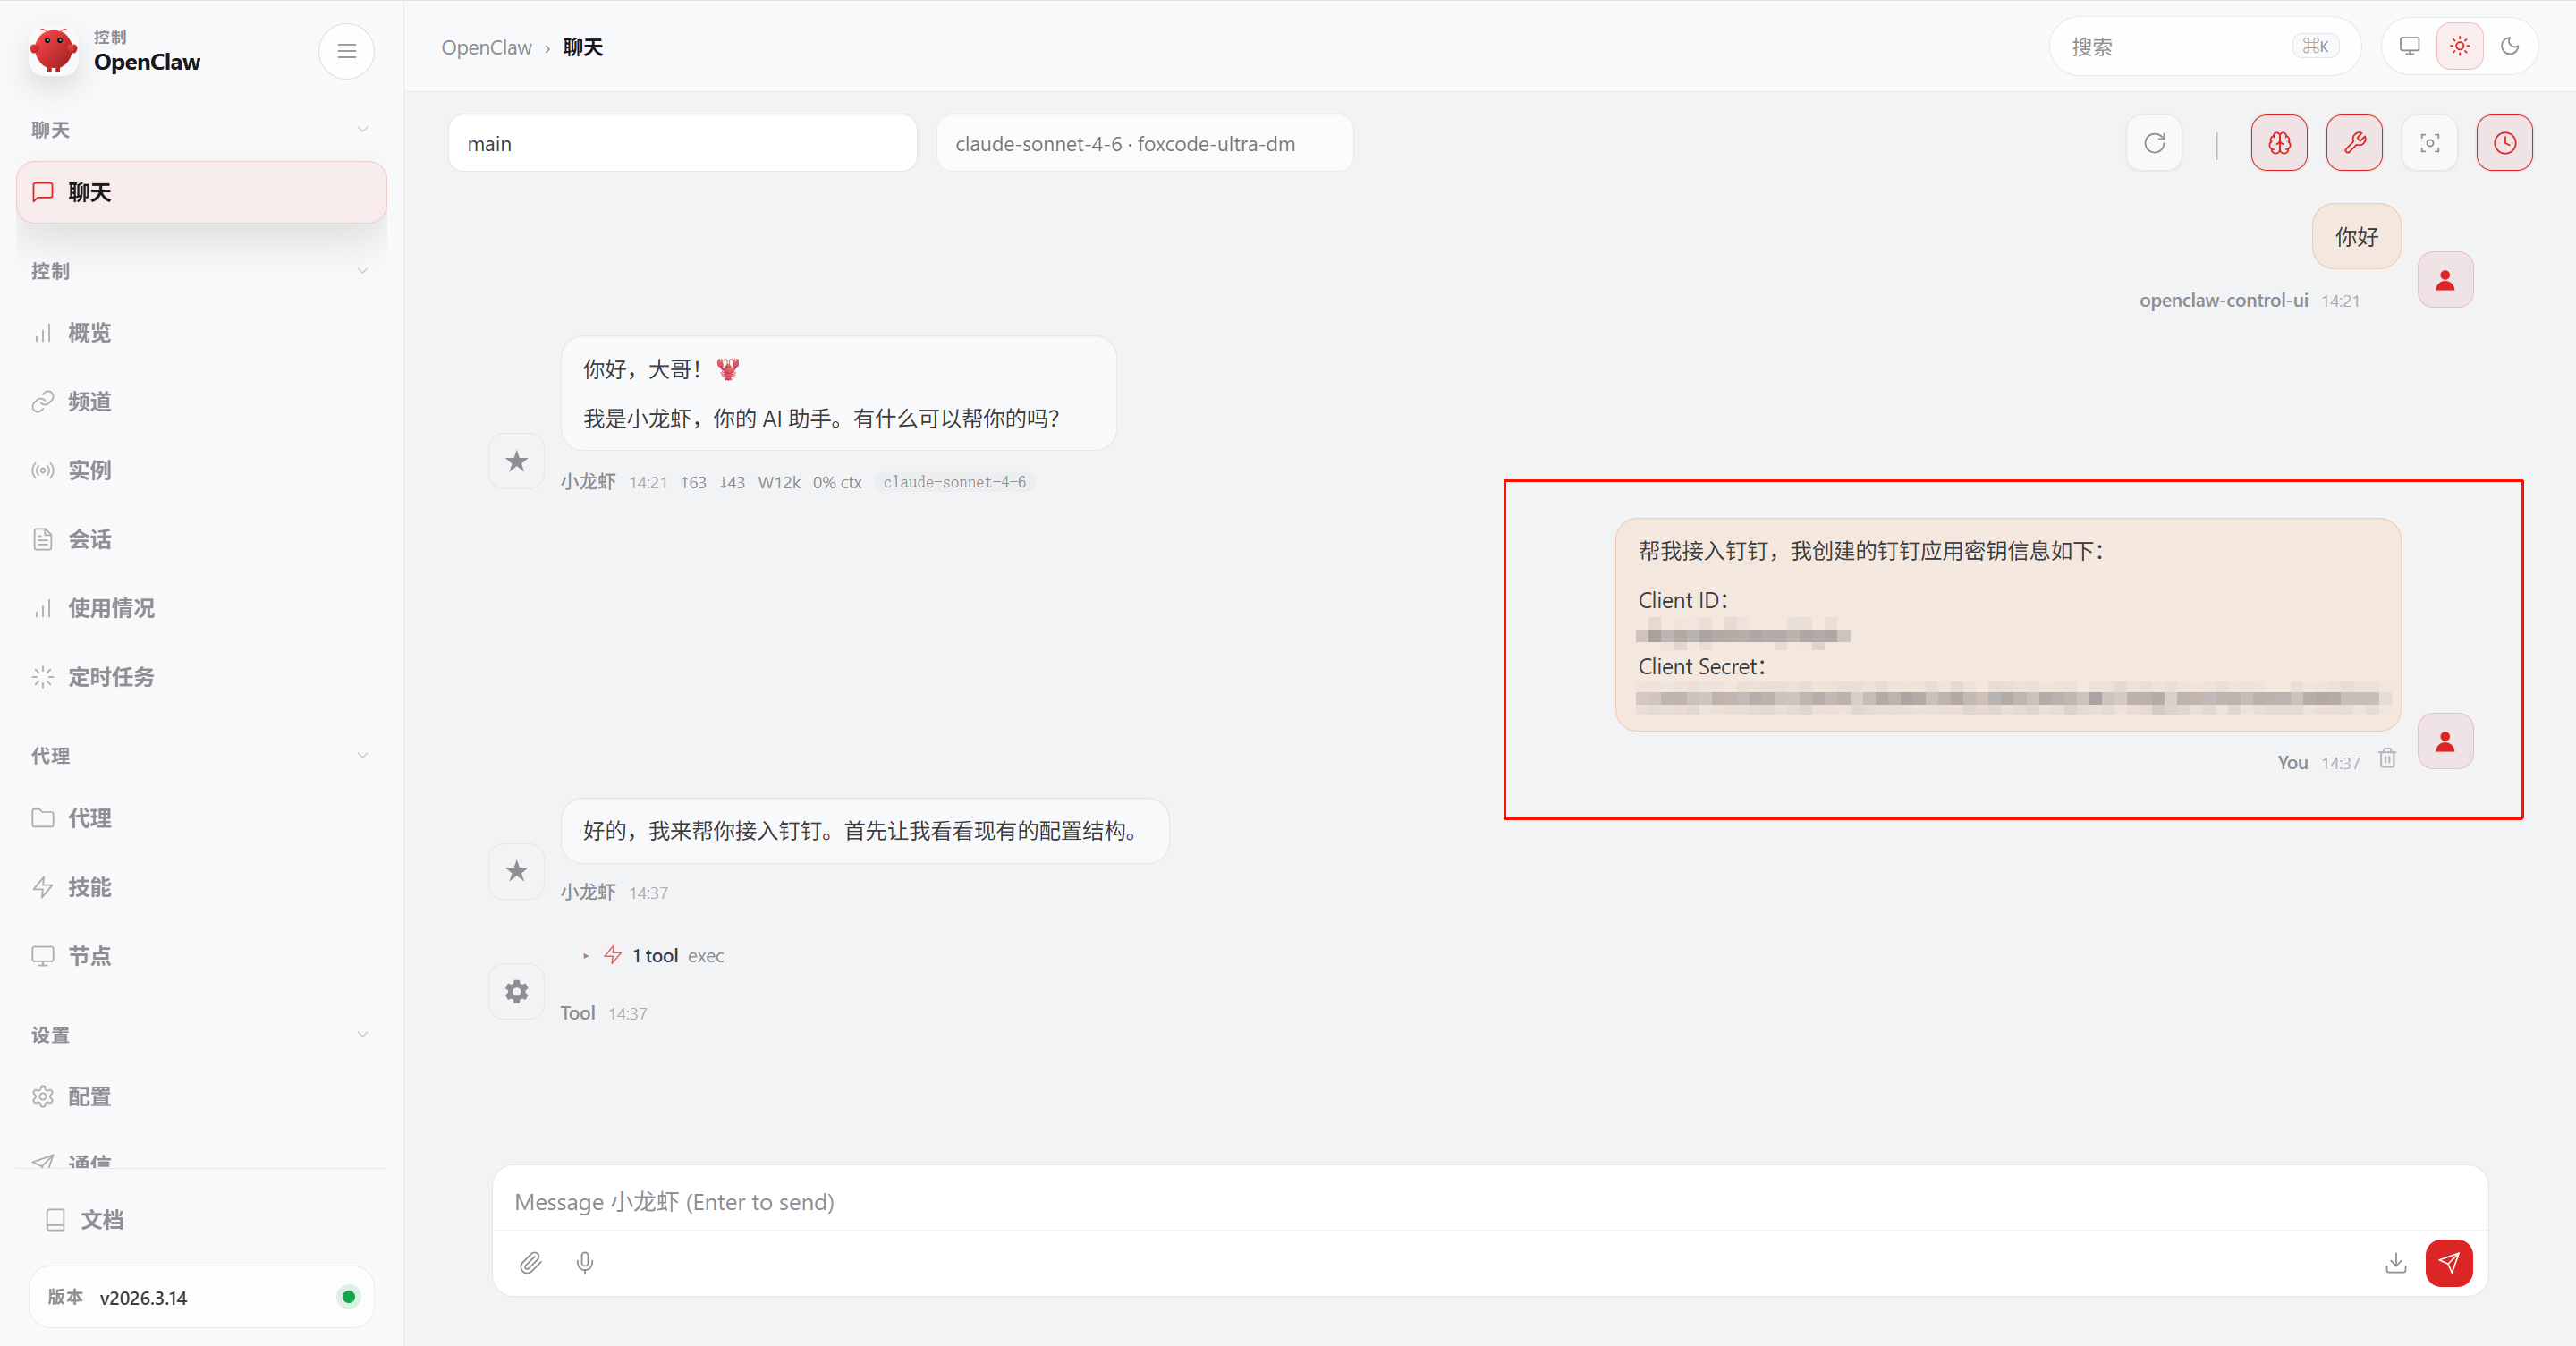
Task: Open 文档 documentation link
Action: [x=201, y=1220]
